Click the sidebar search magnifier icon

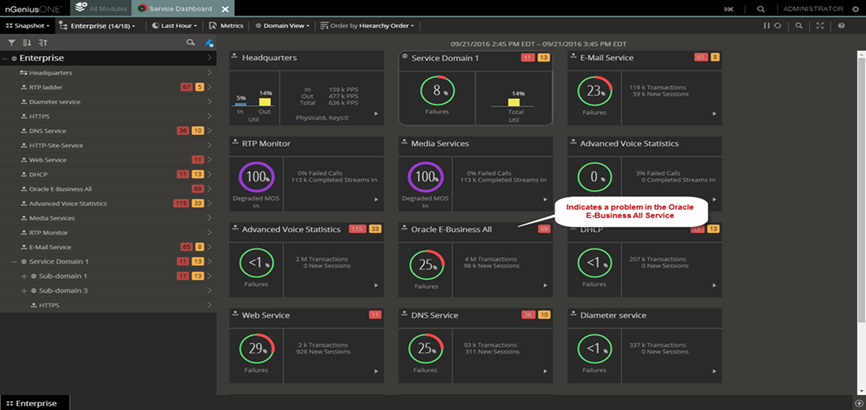(191, 44)
